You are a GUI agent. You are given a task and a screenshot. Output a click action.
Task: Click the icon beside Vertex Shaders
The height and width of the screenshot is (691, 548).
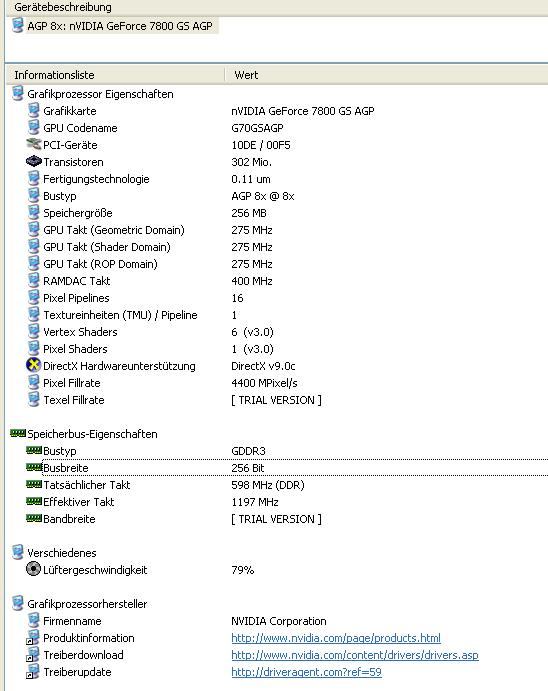tap(33, 331)
